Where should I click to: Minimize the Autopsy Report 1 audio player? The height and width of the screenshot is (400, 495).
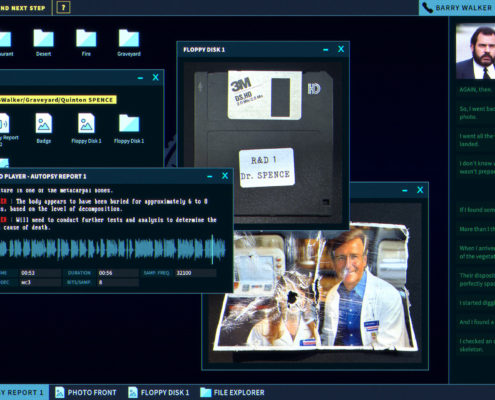[210, 176]
